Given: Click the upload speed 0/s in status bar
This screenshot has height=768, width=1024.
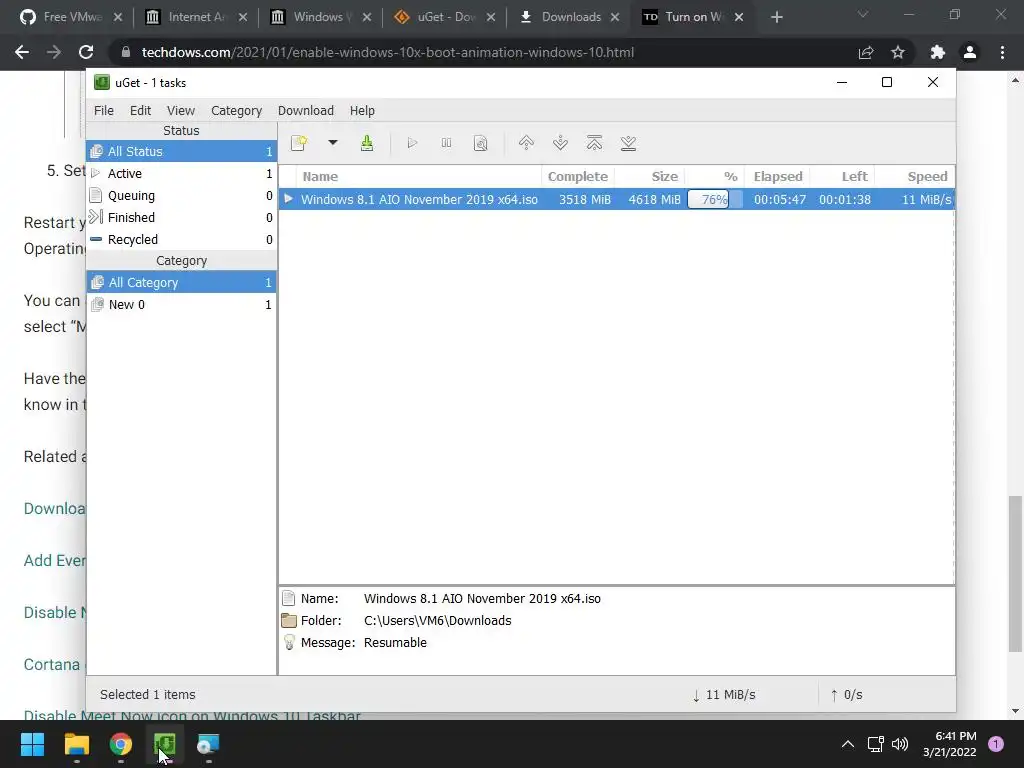Looking at the screenshot, I should 846,695.
